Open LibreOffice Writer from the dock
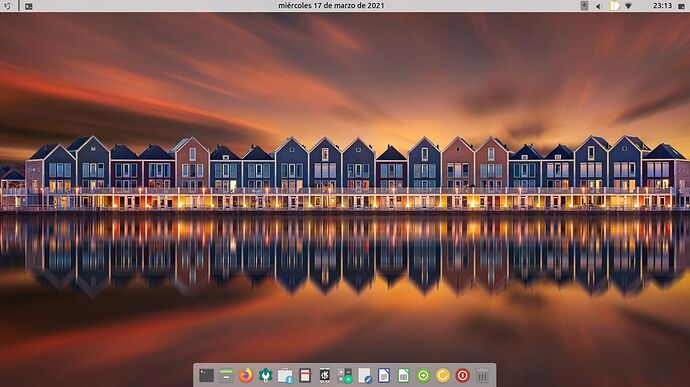Image resolution: width=690 pixels, height=387 pixels. coord(384,376)
